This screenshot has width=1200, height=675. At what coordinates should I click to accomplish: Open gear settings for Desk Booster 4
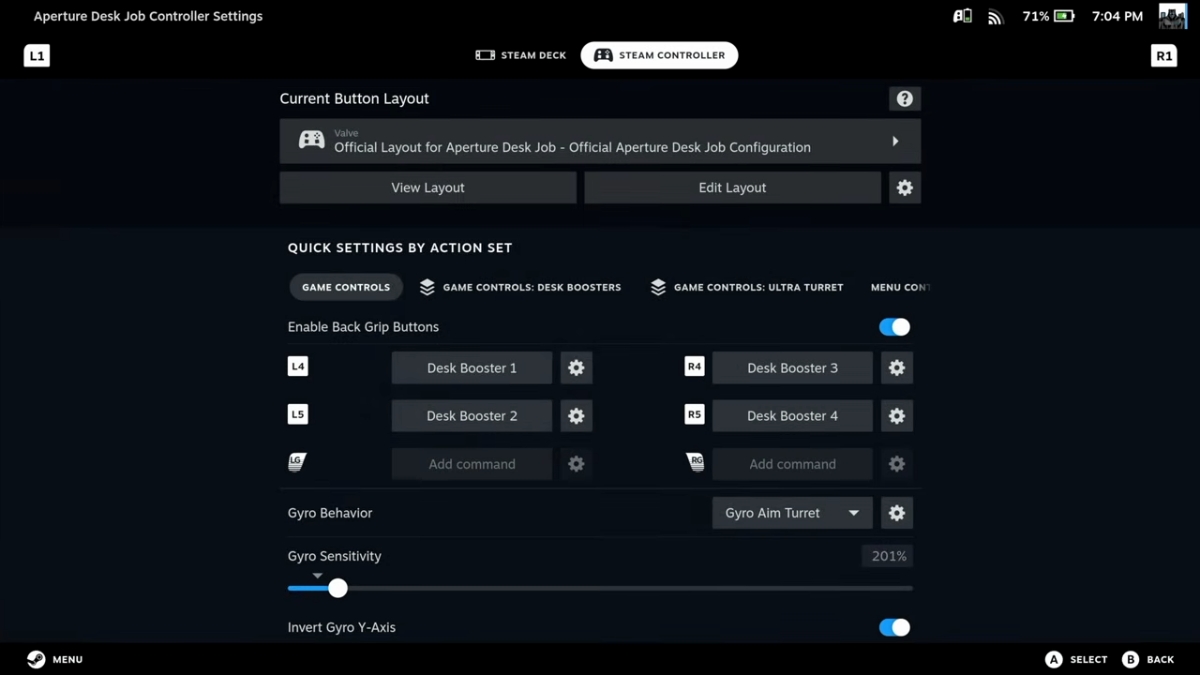tap(896, 416)
